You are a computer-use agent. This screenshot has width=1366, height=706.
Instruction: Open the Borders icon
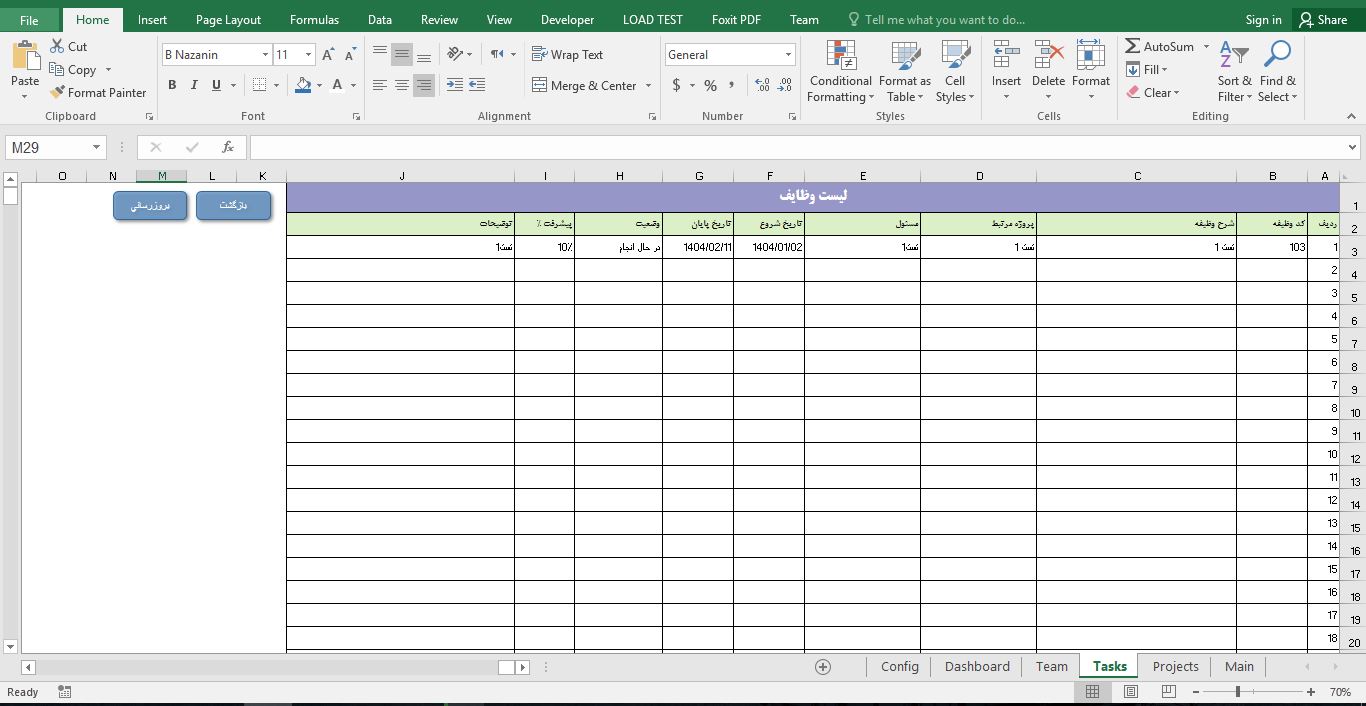pos(260,85)
